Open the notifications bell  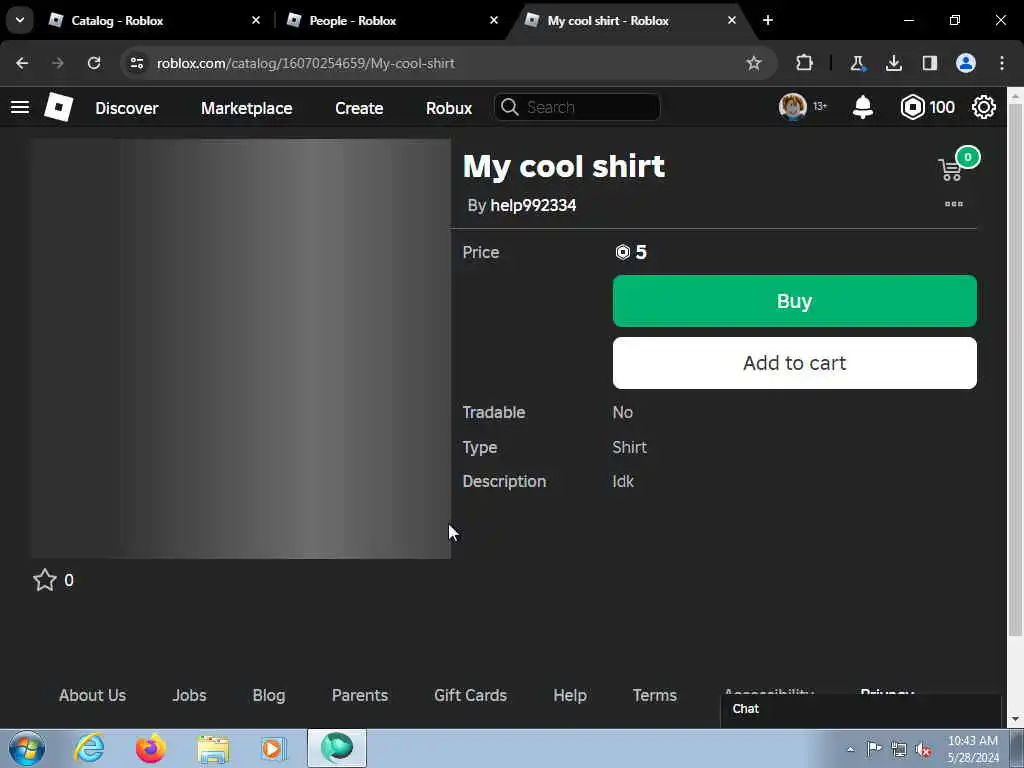(x=863, y=107)
